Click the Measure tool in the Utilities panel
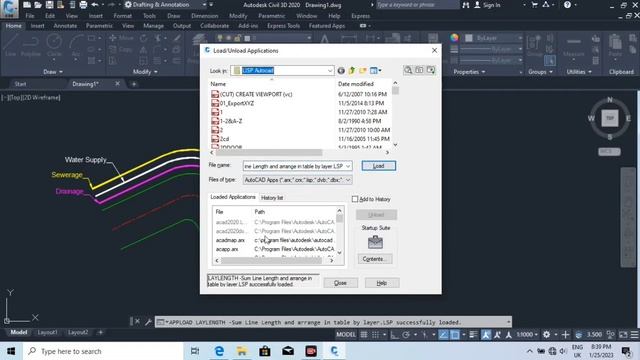Viewport: 640px width, 360px height. pos(573,46)
